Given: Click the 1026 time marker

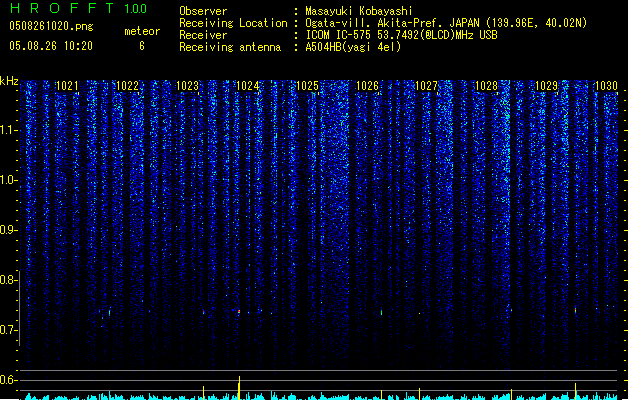Looking at the screenshot, I should (367, 86).
